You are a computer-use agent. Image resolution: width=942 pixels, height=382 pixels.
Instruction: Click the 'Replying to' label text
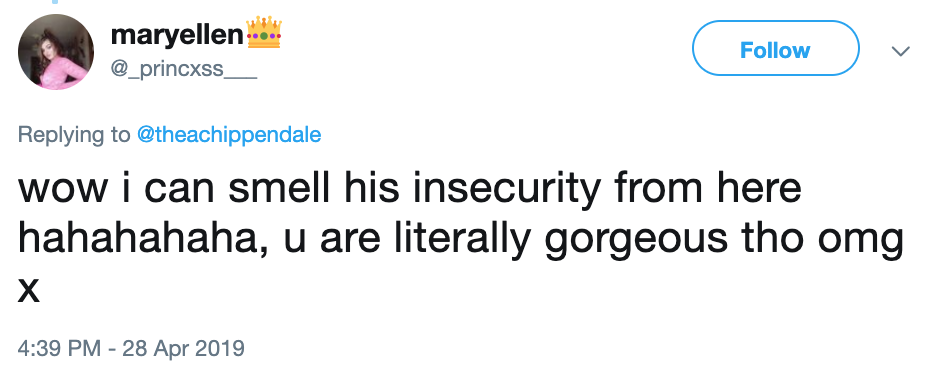coord(74,135)
